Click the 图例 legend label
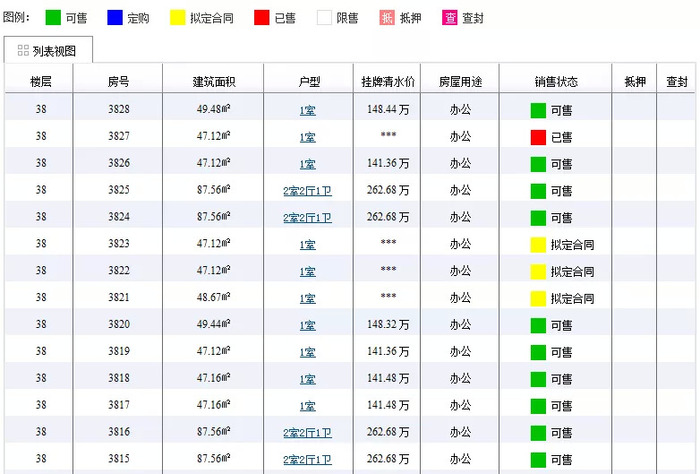 (16, 18)
